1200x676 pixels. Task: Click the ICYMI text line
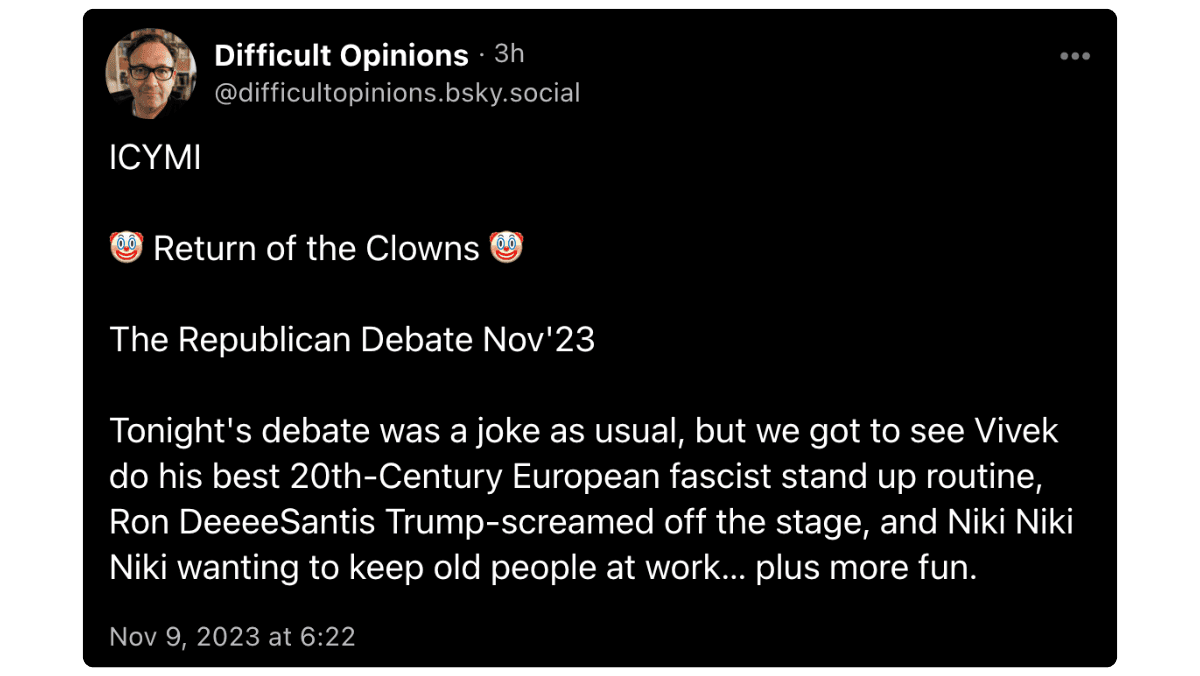coord(155,158)
